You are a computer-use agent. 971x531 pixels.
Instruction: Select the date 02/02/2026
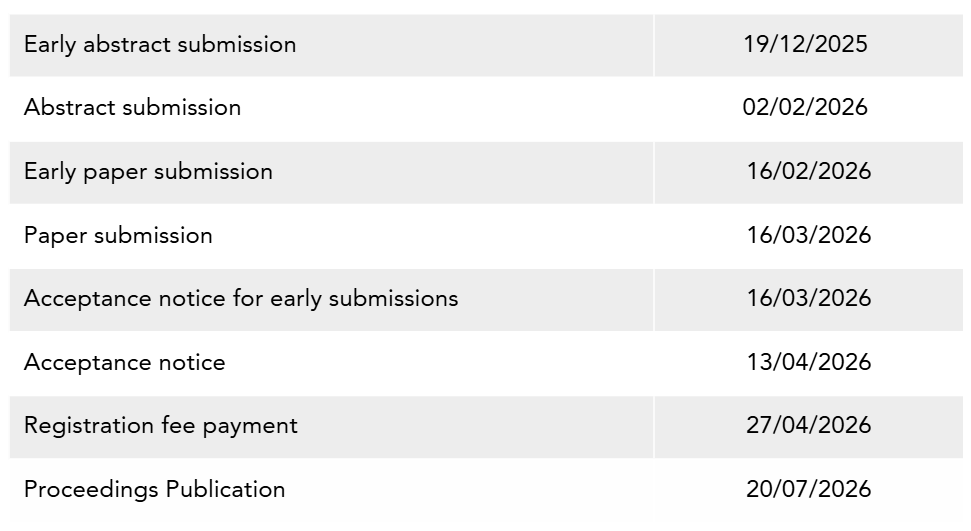(x=805, y=108)
